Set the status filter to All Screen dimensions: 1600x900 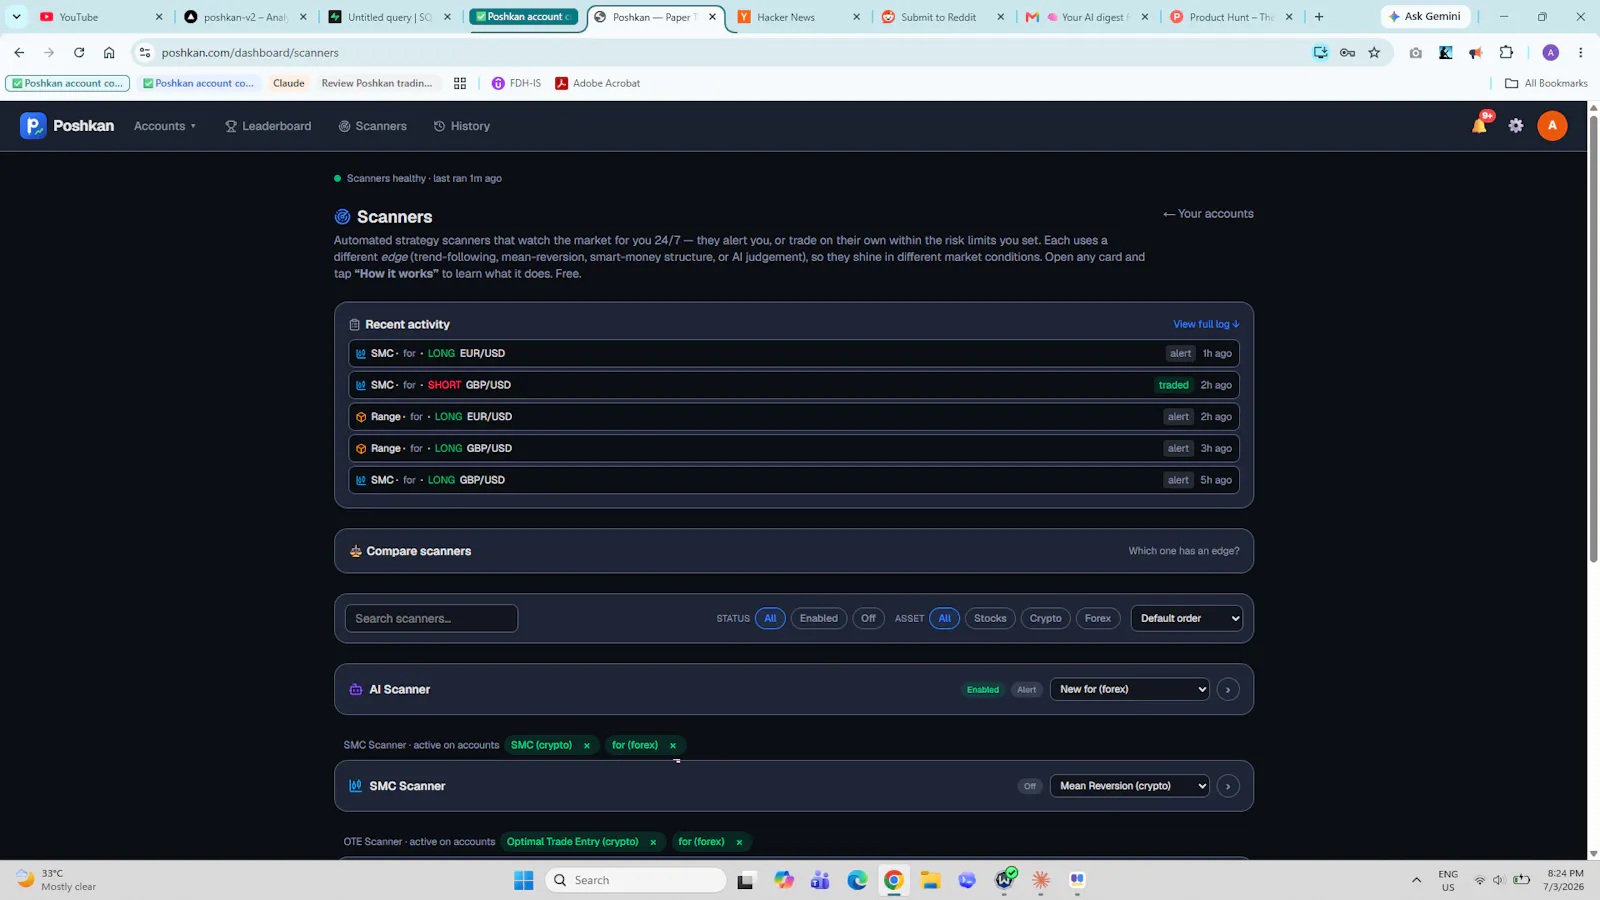tap(770, 618)
